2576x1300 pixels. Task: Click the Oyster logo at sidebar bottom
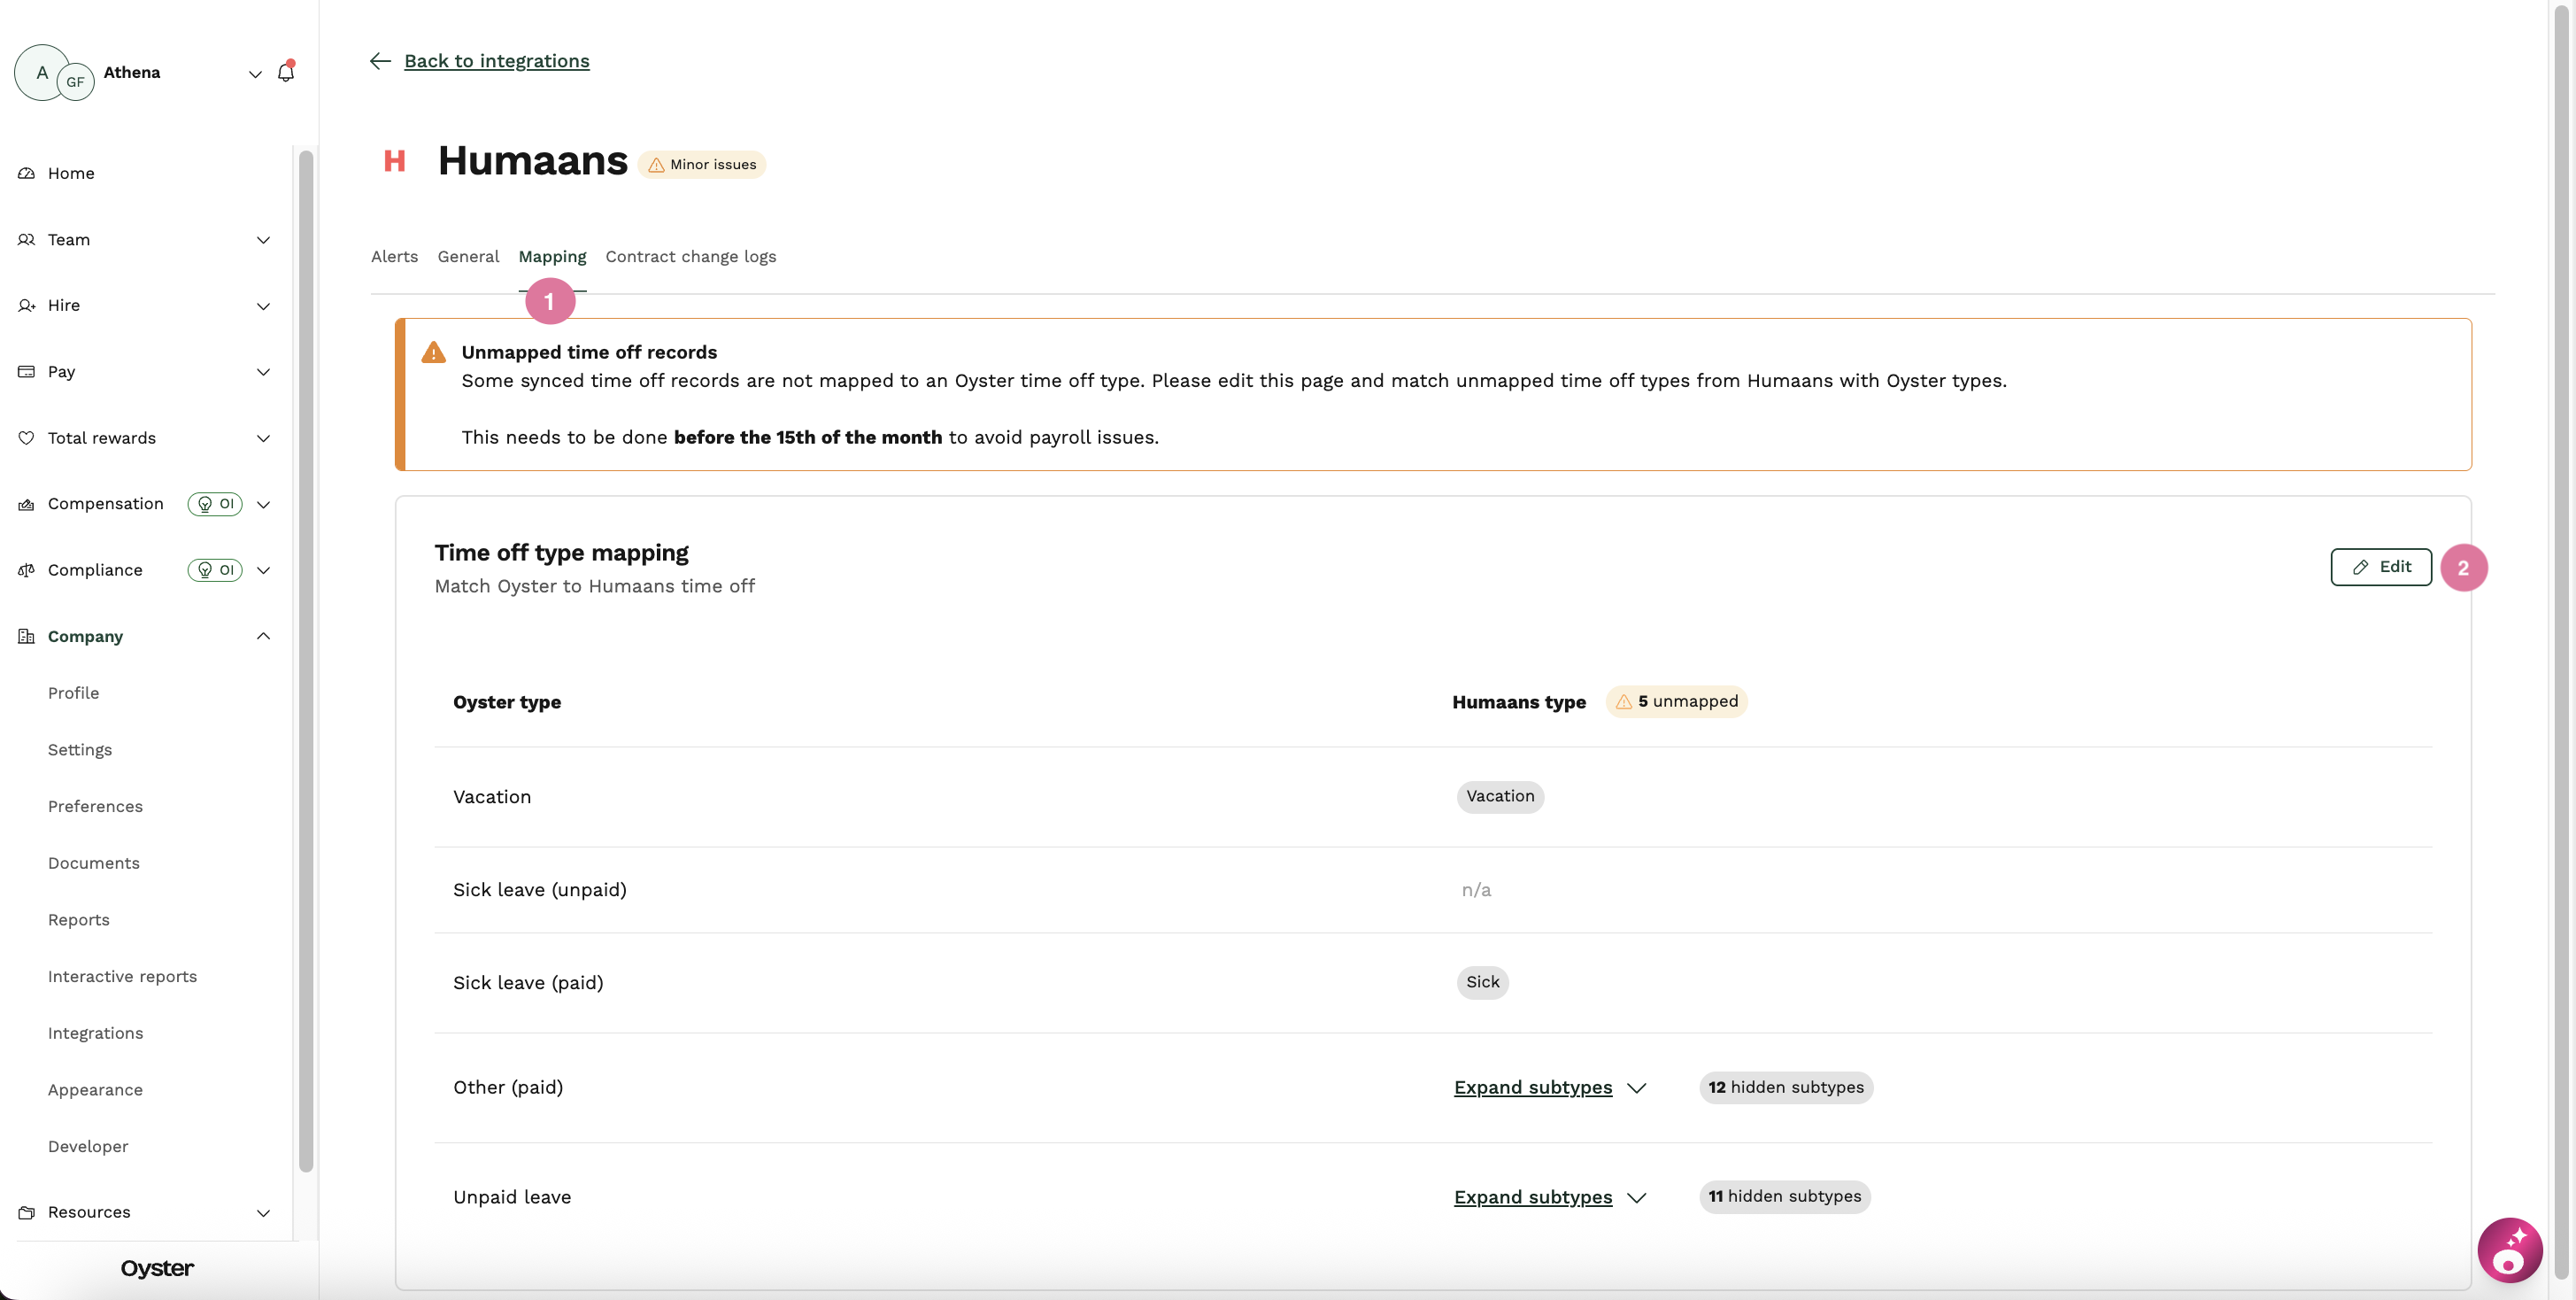pos(157,1268)
